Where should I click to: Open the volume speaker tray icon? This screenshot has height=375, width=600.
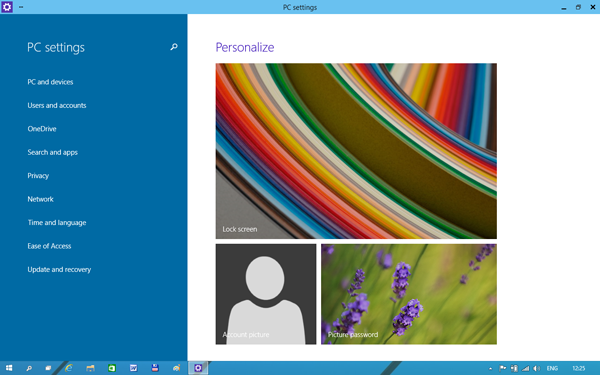tap(536, 368)
